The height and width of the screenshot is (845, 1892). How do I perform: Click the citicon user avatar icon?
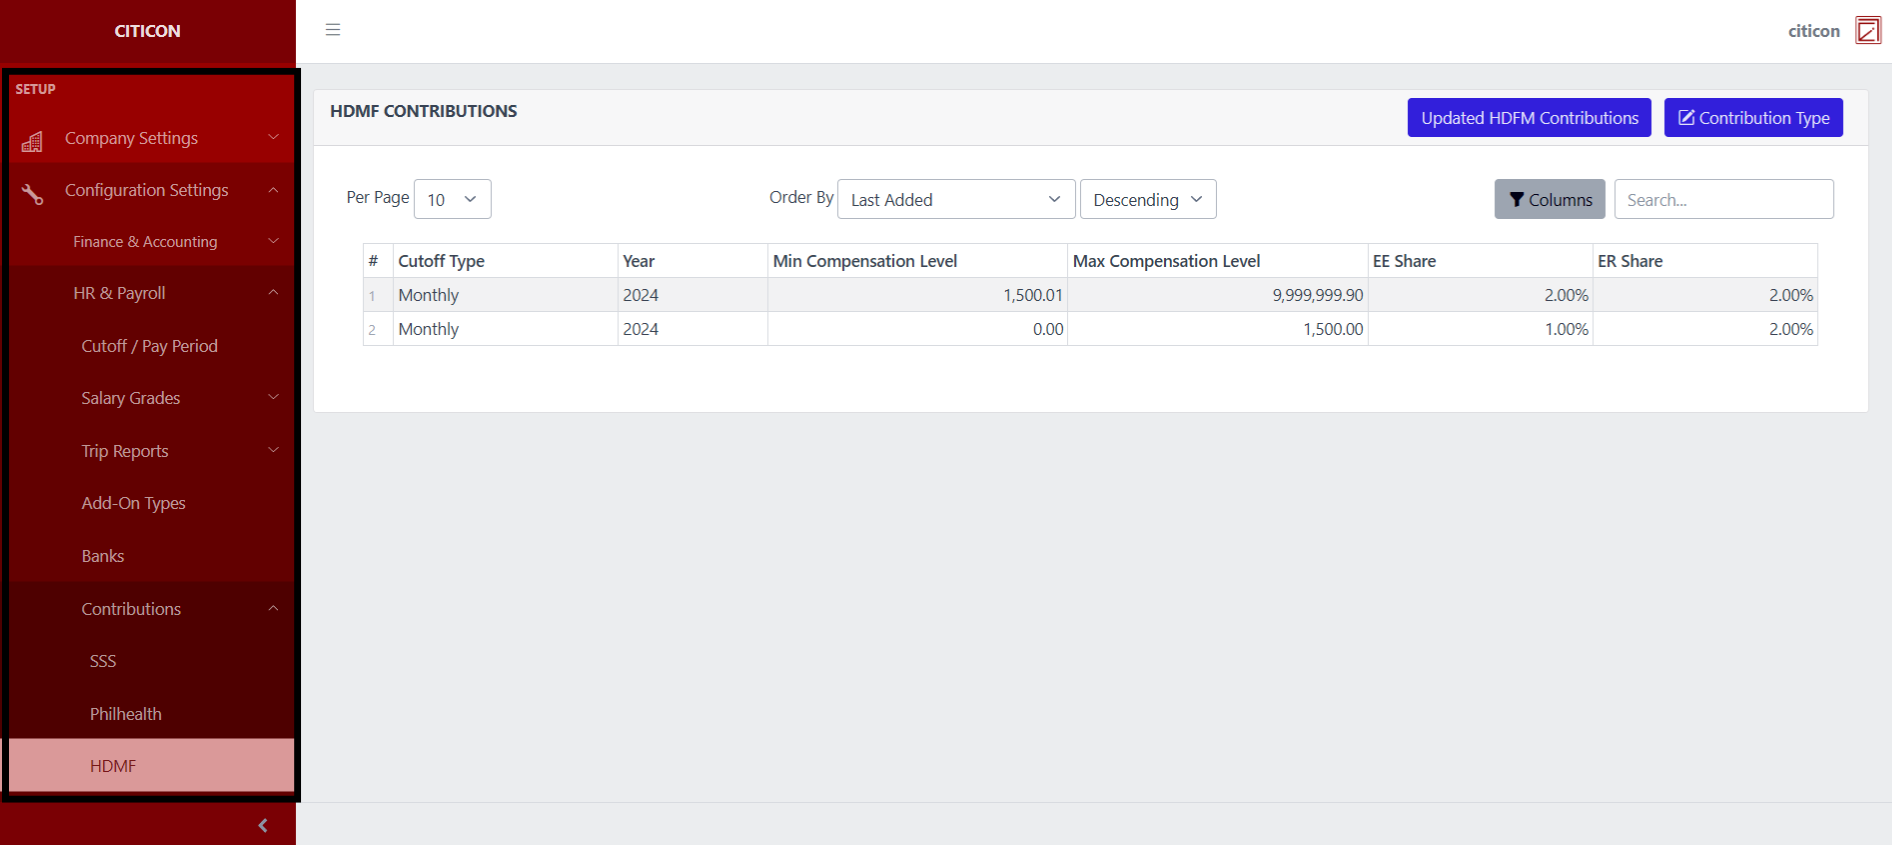[x=1867, y=30]
